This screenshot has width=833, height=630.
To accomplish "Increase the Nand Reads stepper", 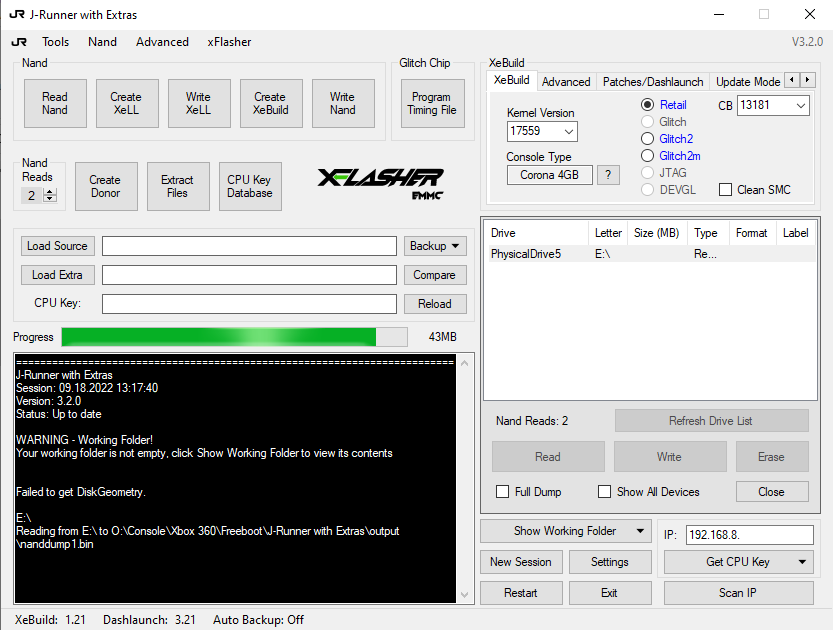I will [x=50, y=192].
